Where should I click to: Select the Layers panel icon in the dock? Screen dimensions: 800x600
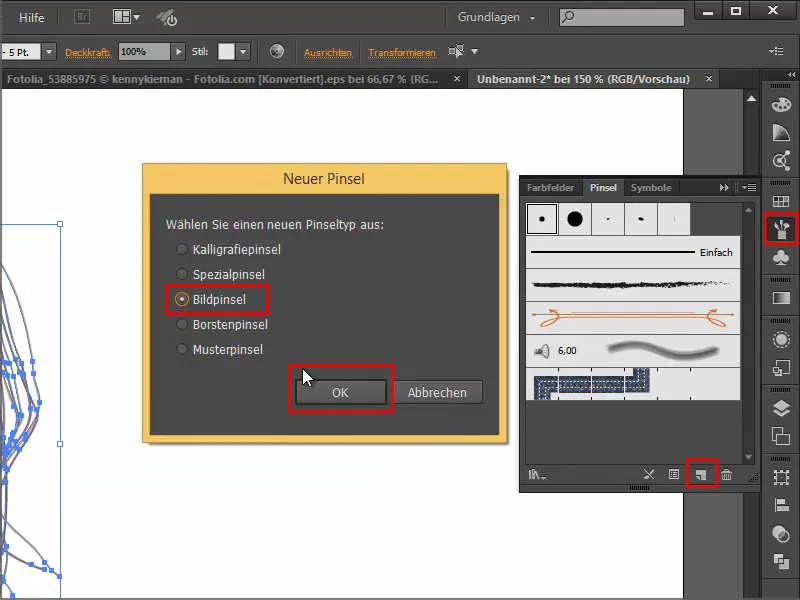tap(781, 409)
